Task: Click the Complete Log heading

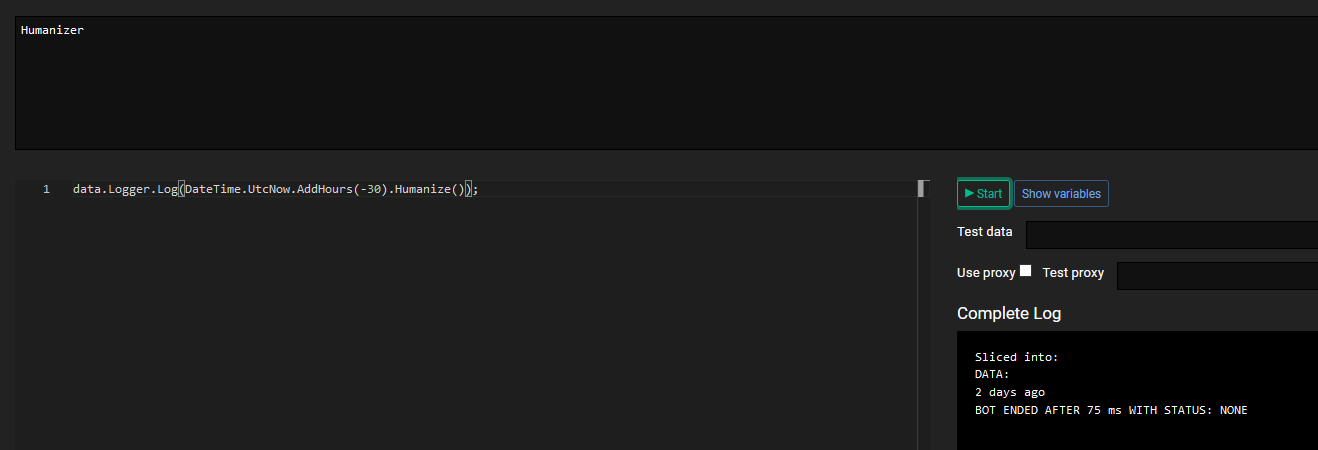Action: click(x=1009, y=313)
